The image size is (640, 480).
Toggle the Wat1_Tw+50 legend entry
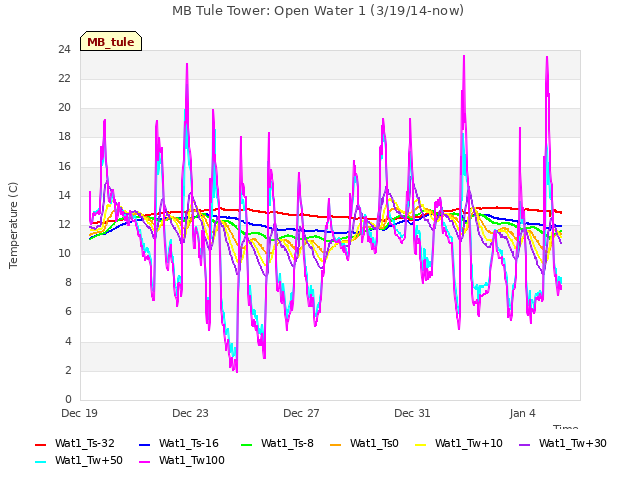point(79,460)
